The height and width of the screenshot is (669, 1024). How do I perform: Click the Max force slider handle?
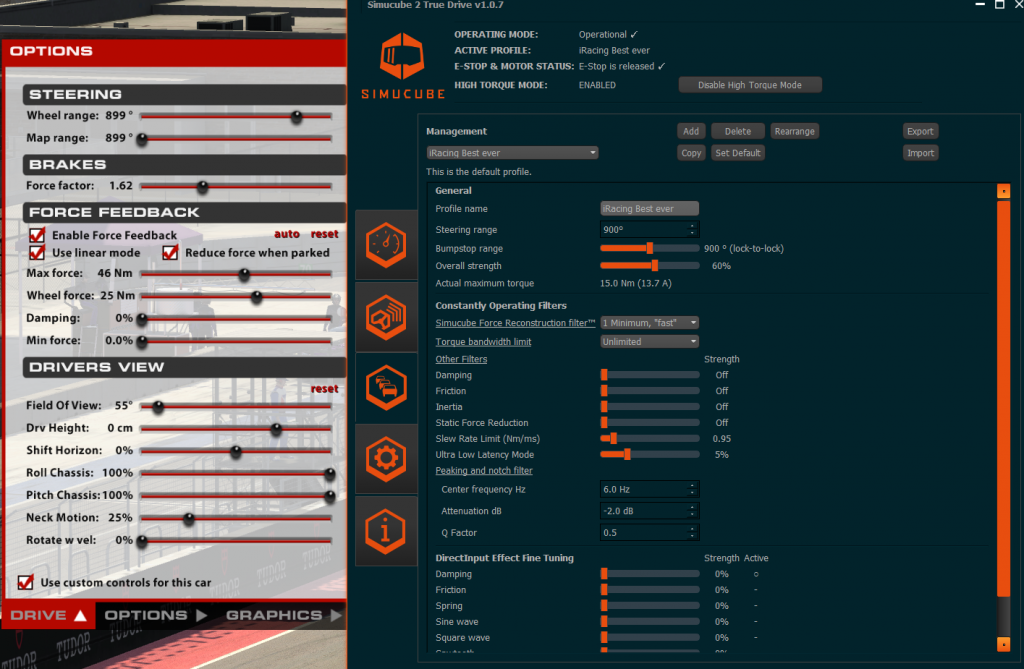(x=244, y=274)
